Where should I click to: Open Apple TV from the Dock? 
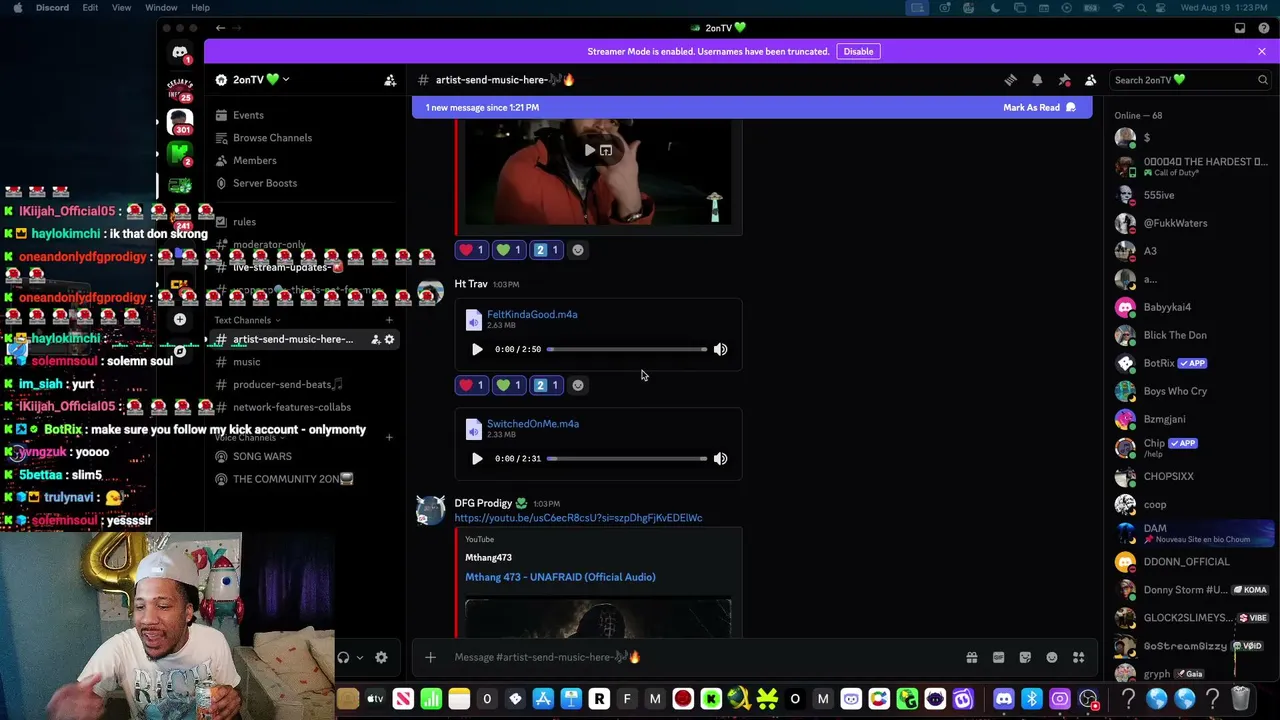tap(375, 699)
